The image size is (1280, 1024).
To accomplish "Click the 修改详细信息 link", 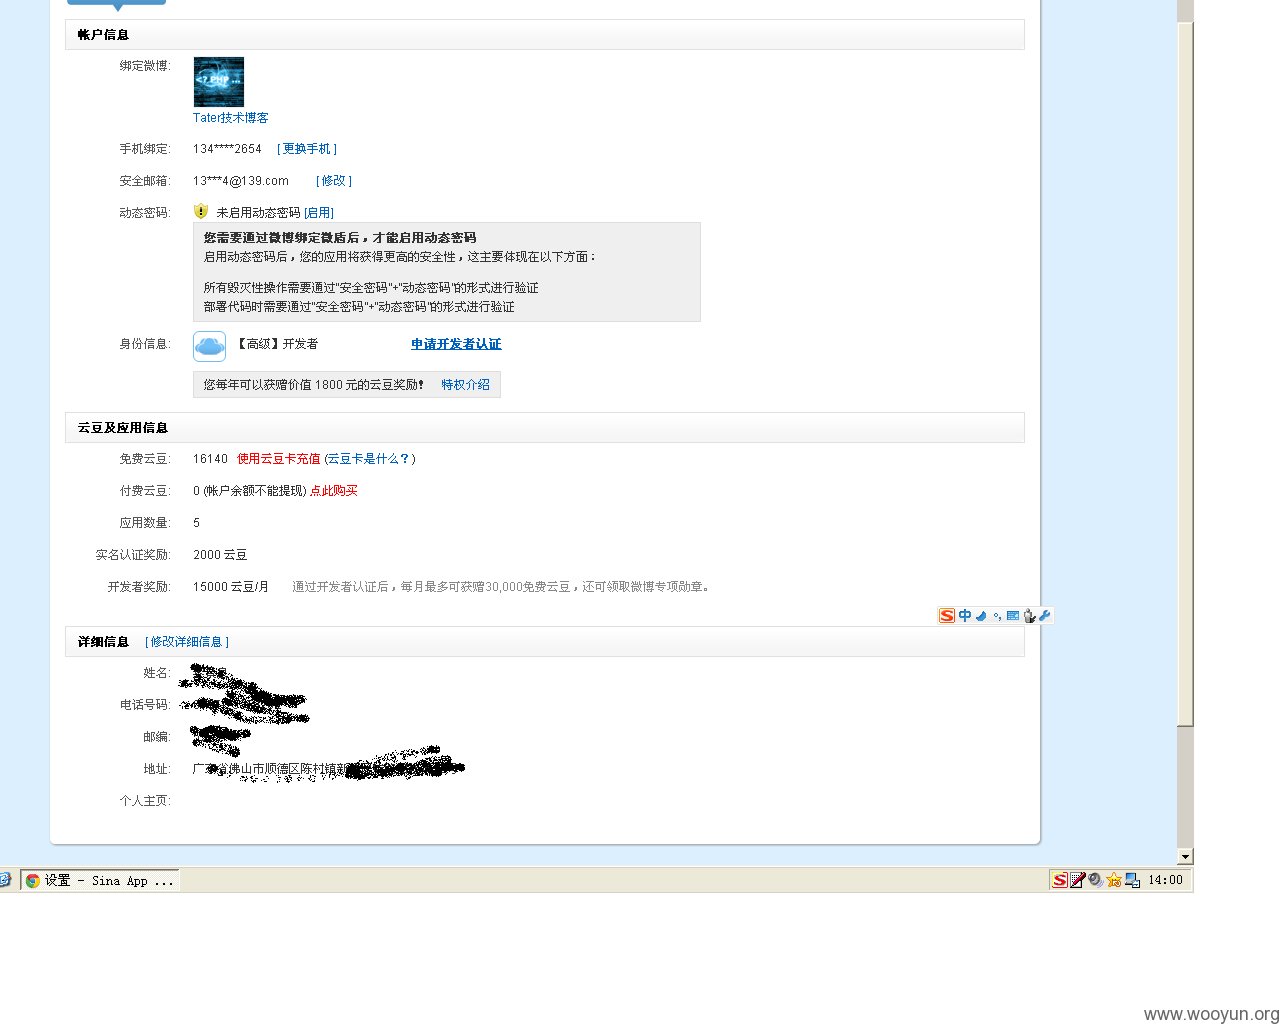I will [x=187, y=642].
